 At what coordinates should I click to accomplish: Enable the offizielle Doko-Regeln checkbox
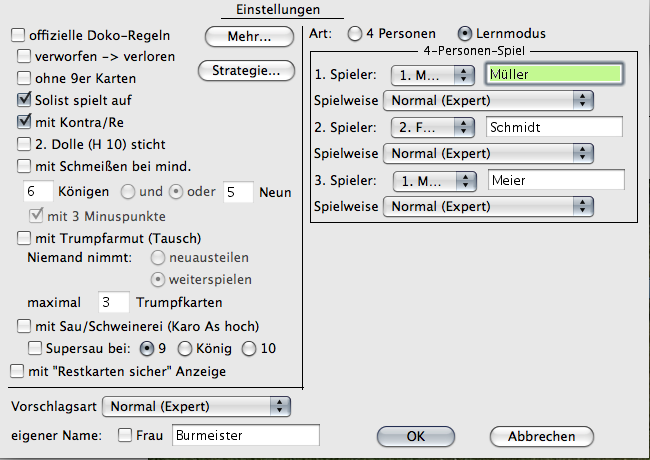(18, 35)
